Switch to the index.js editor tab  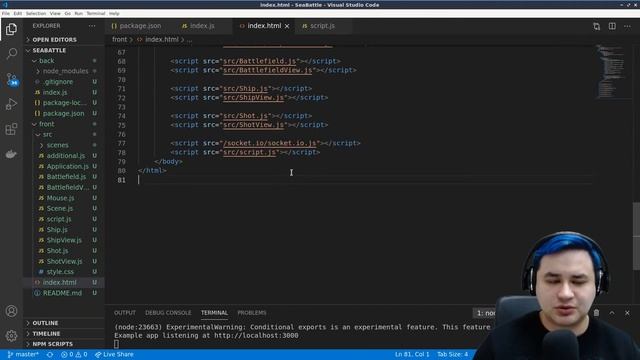point(202,26)
